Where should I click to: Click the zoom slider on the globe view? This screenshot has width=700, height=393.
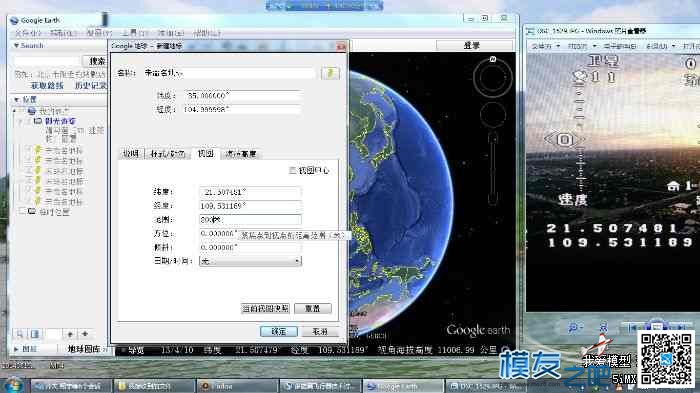[492, 168]
